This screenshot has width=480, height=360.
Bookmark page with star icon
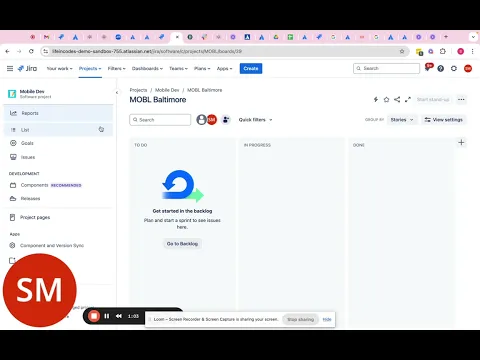point(402,51)
